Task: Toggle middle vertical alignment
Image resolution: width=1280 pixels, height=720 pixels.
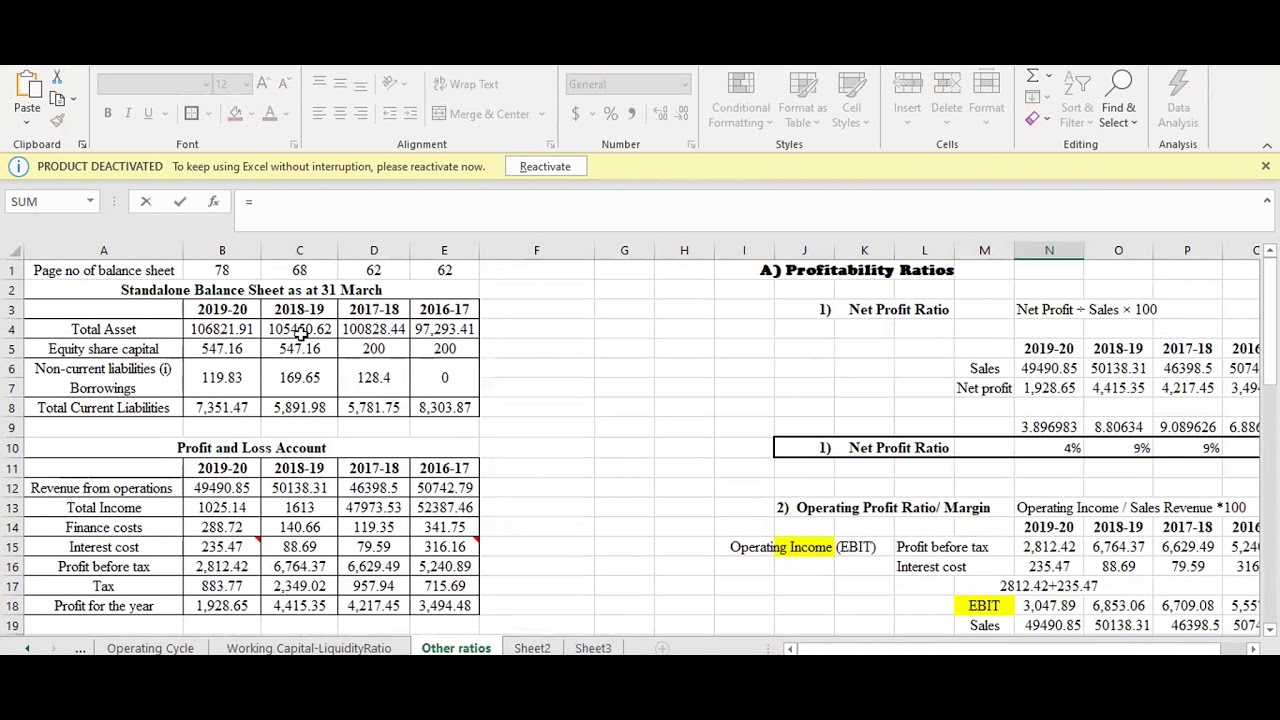Action: (340, 84)
